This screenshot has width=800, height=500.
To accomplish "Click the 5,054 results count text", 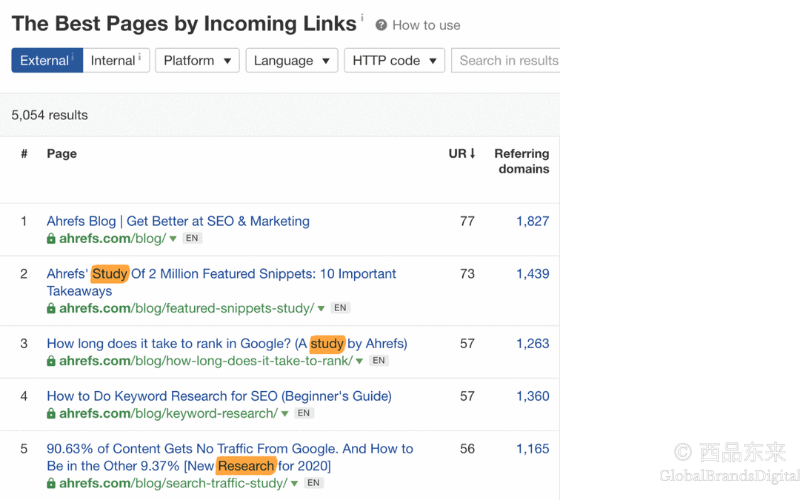I will (x=49, y=115).
